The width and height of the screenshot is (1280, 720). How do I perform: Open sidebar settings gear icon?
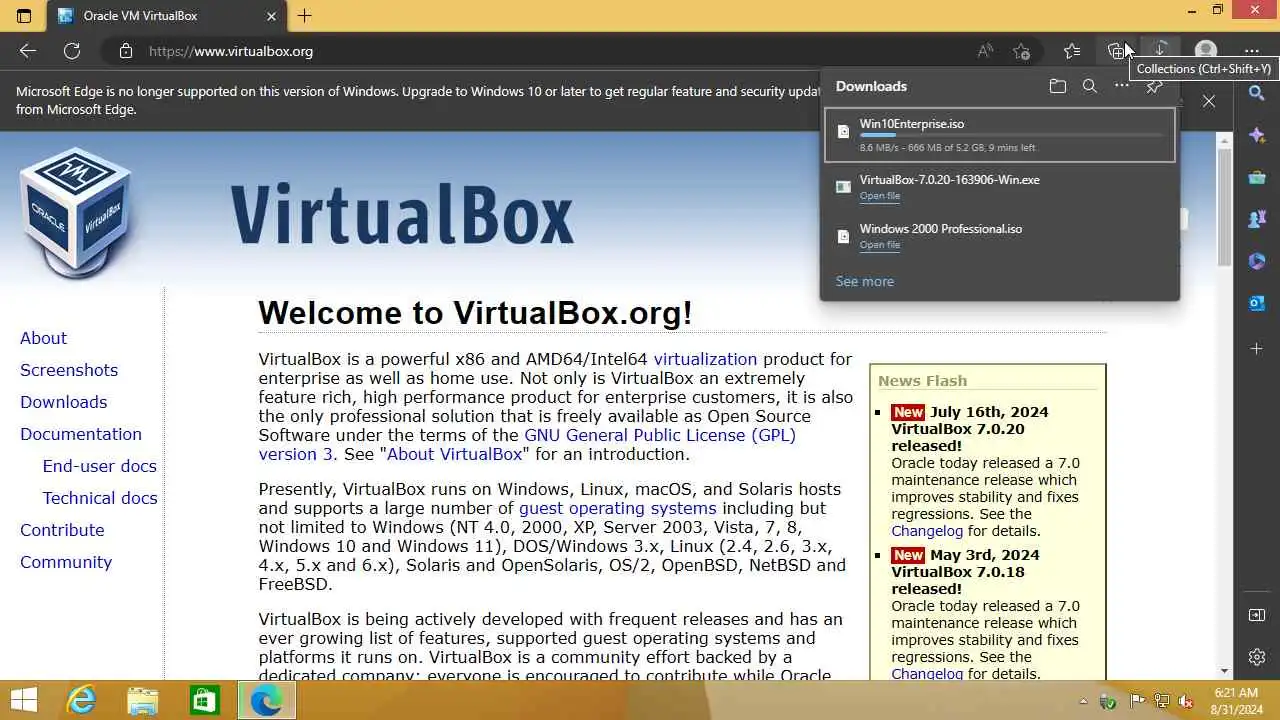click(x=1257, y=657)
